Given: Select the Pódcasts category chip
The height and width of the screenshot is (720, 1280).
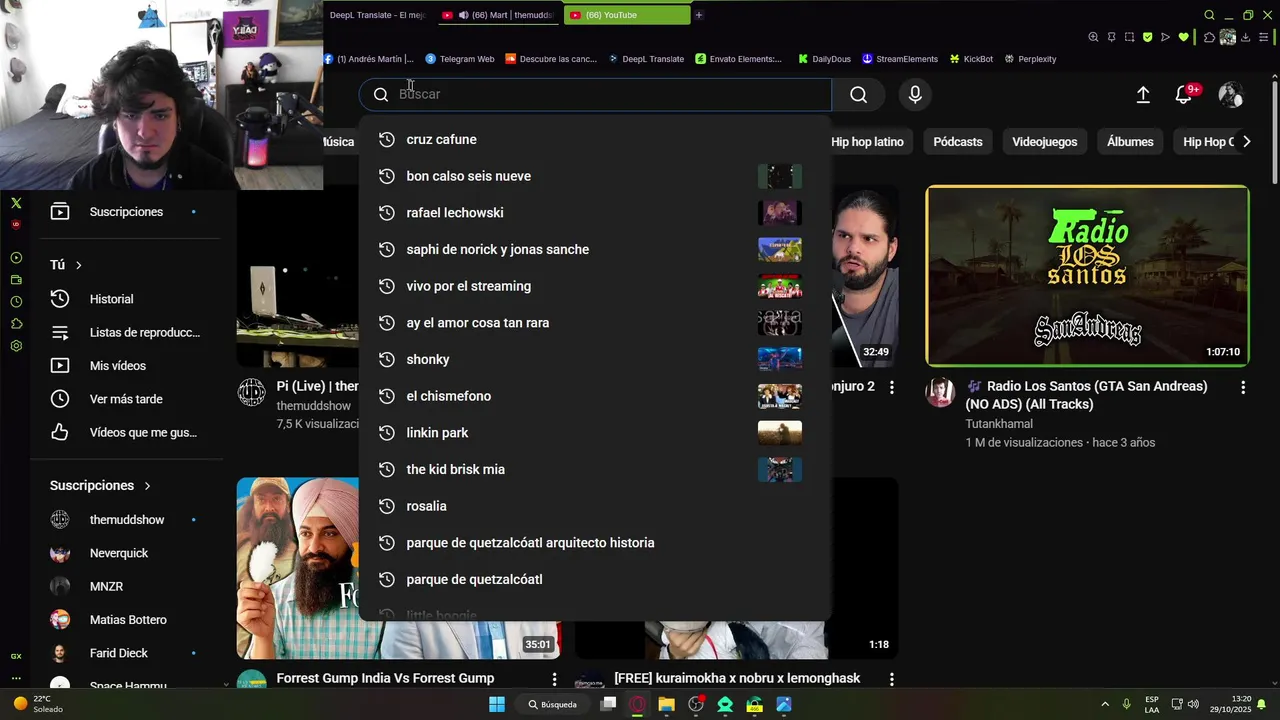Looking at the screenshot, I should click(958, 142).
